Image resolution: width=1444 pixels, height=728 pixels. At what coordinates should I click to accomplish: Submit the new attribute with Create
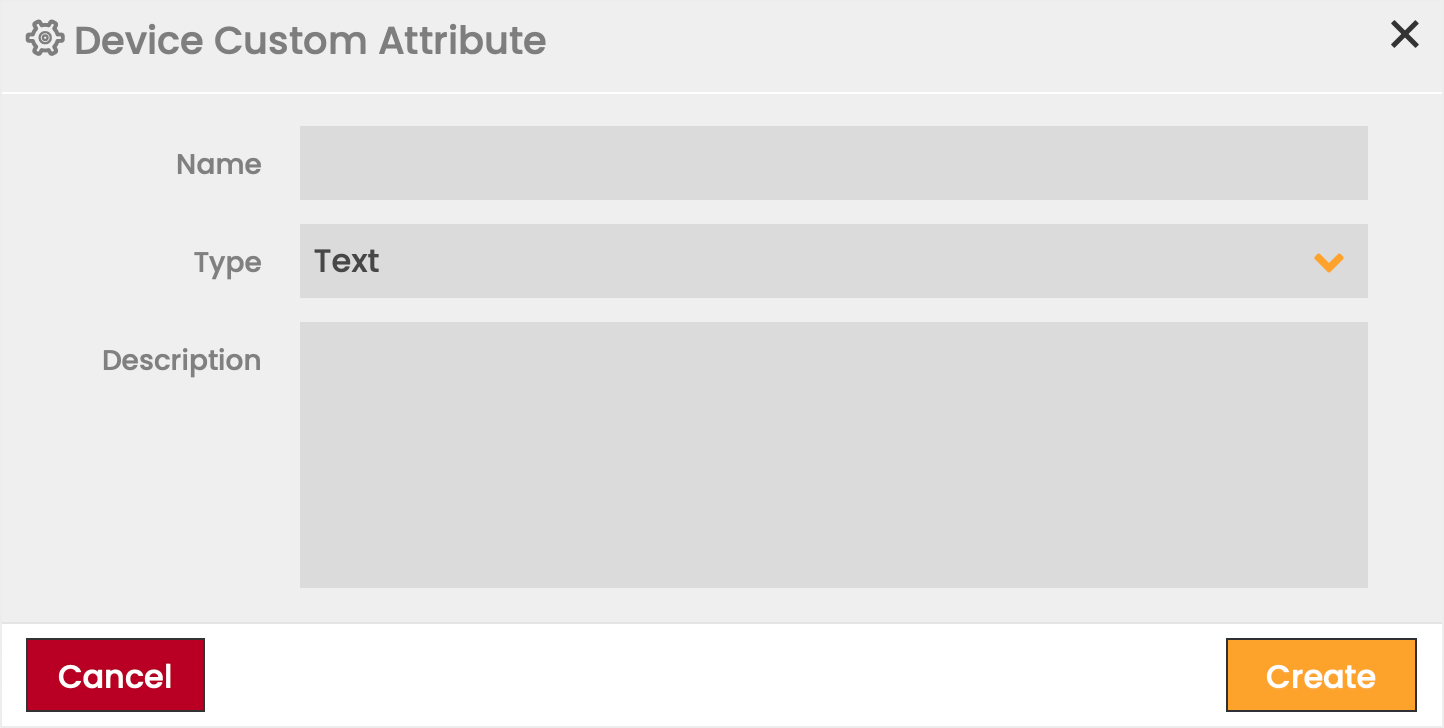[1320, 676]
